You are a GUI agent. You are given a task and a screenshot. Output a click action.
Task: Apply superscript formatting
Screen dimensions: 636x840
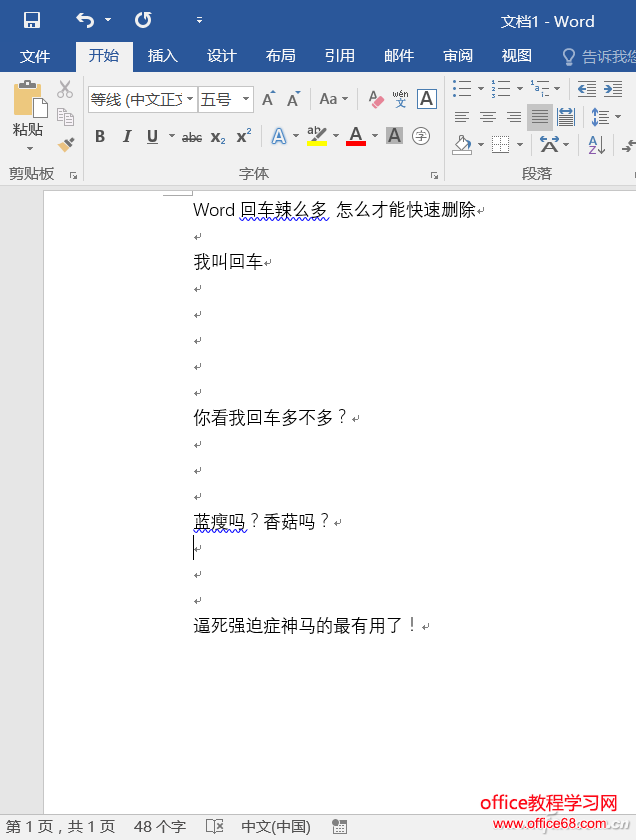[243, 137]
